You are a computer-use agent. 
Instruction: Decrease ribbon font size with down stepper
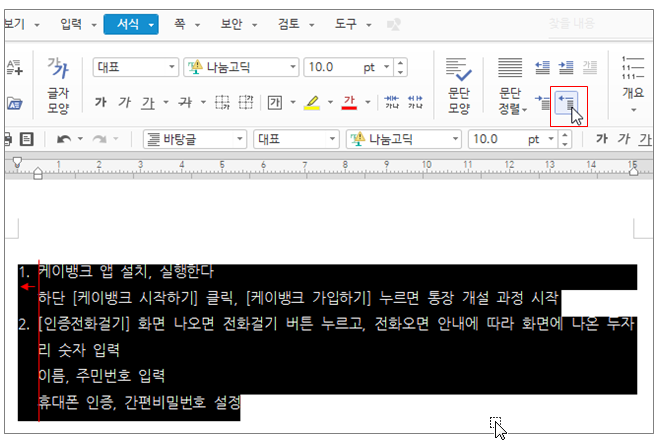point(400,72)
